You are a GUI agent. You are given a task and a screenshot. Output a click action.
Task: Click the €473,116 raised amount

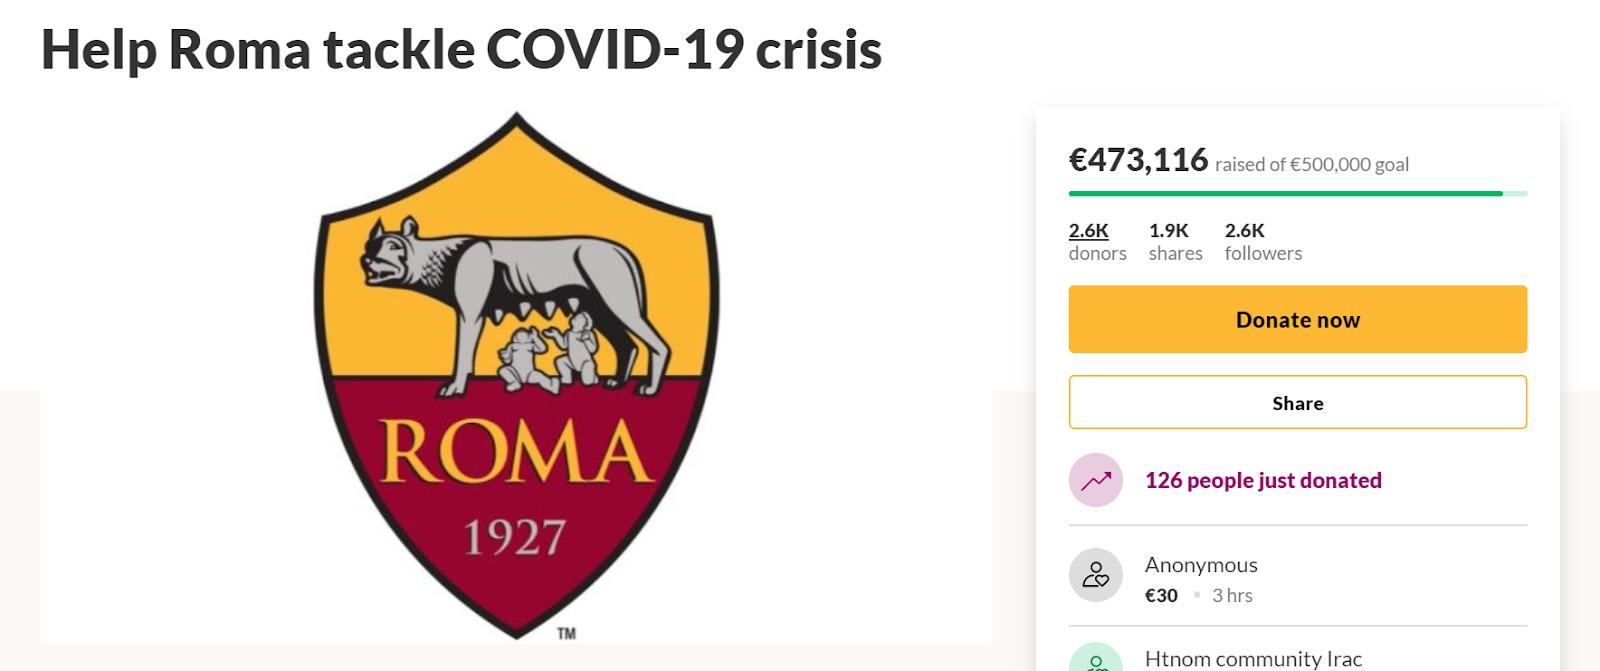1138,160
